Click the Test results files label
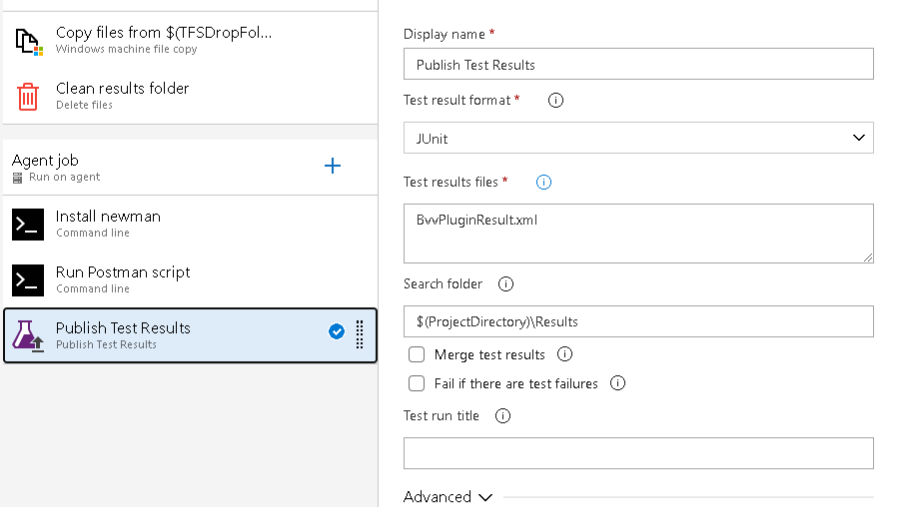 pyautogui.click(x=451, y=182)
